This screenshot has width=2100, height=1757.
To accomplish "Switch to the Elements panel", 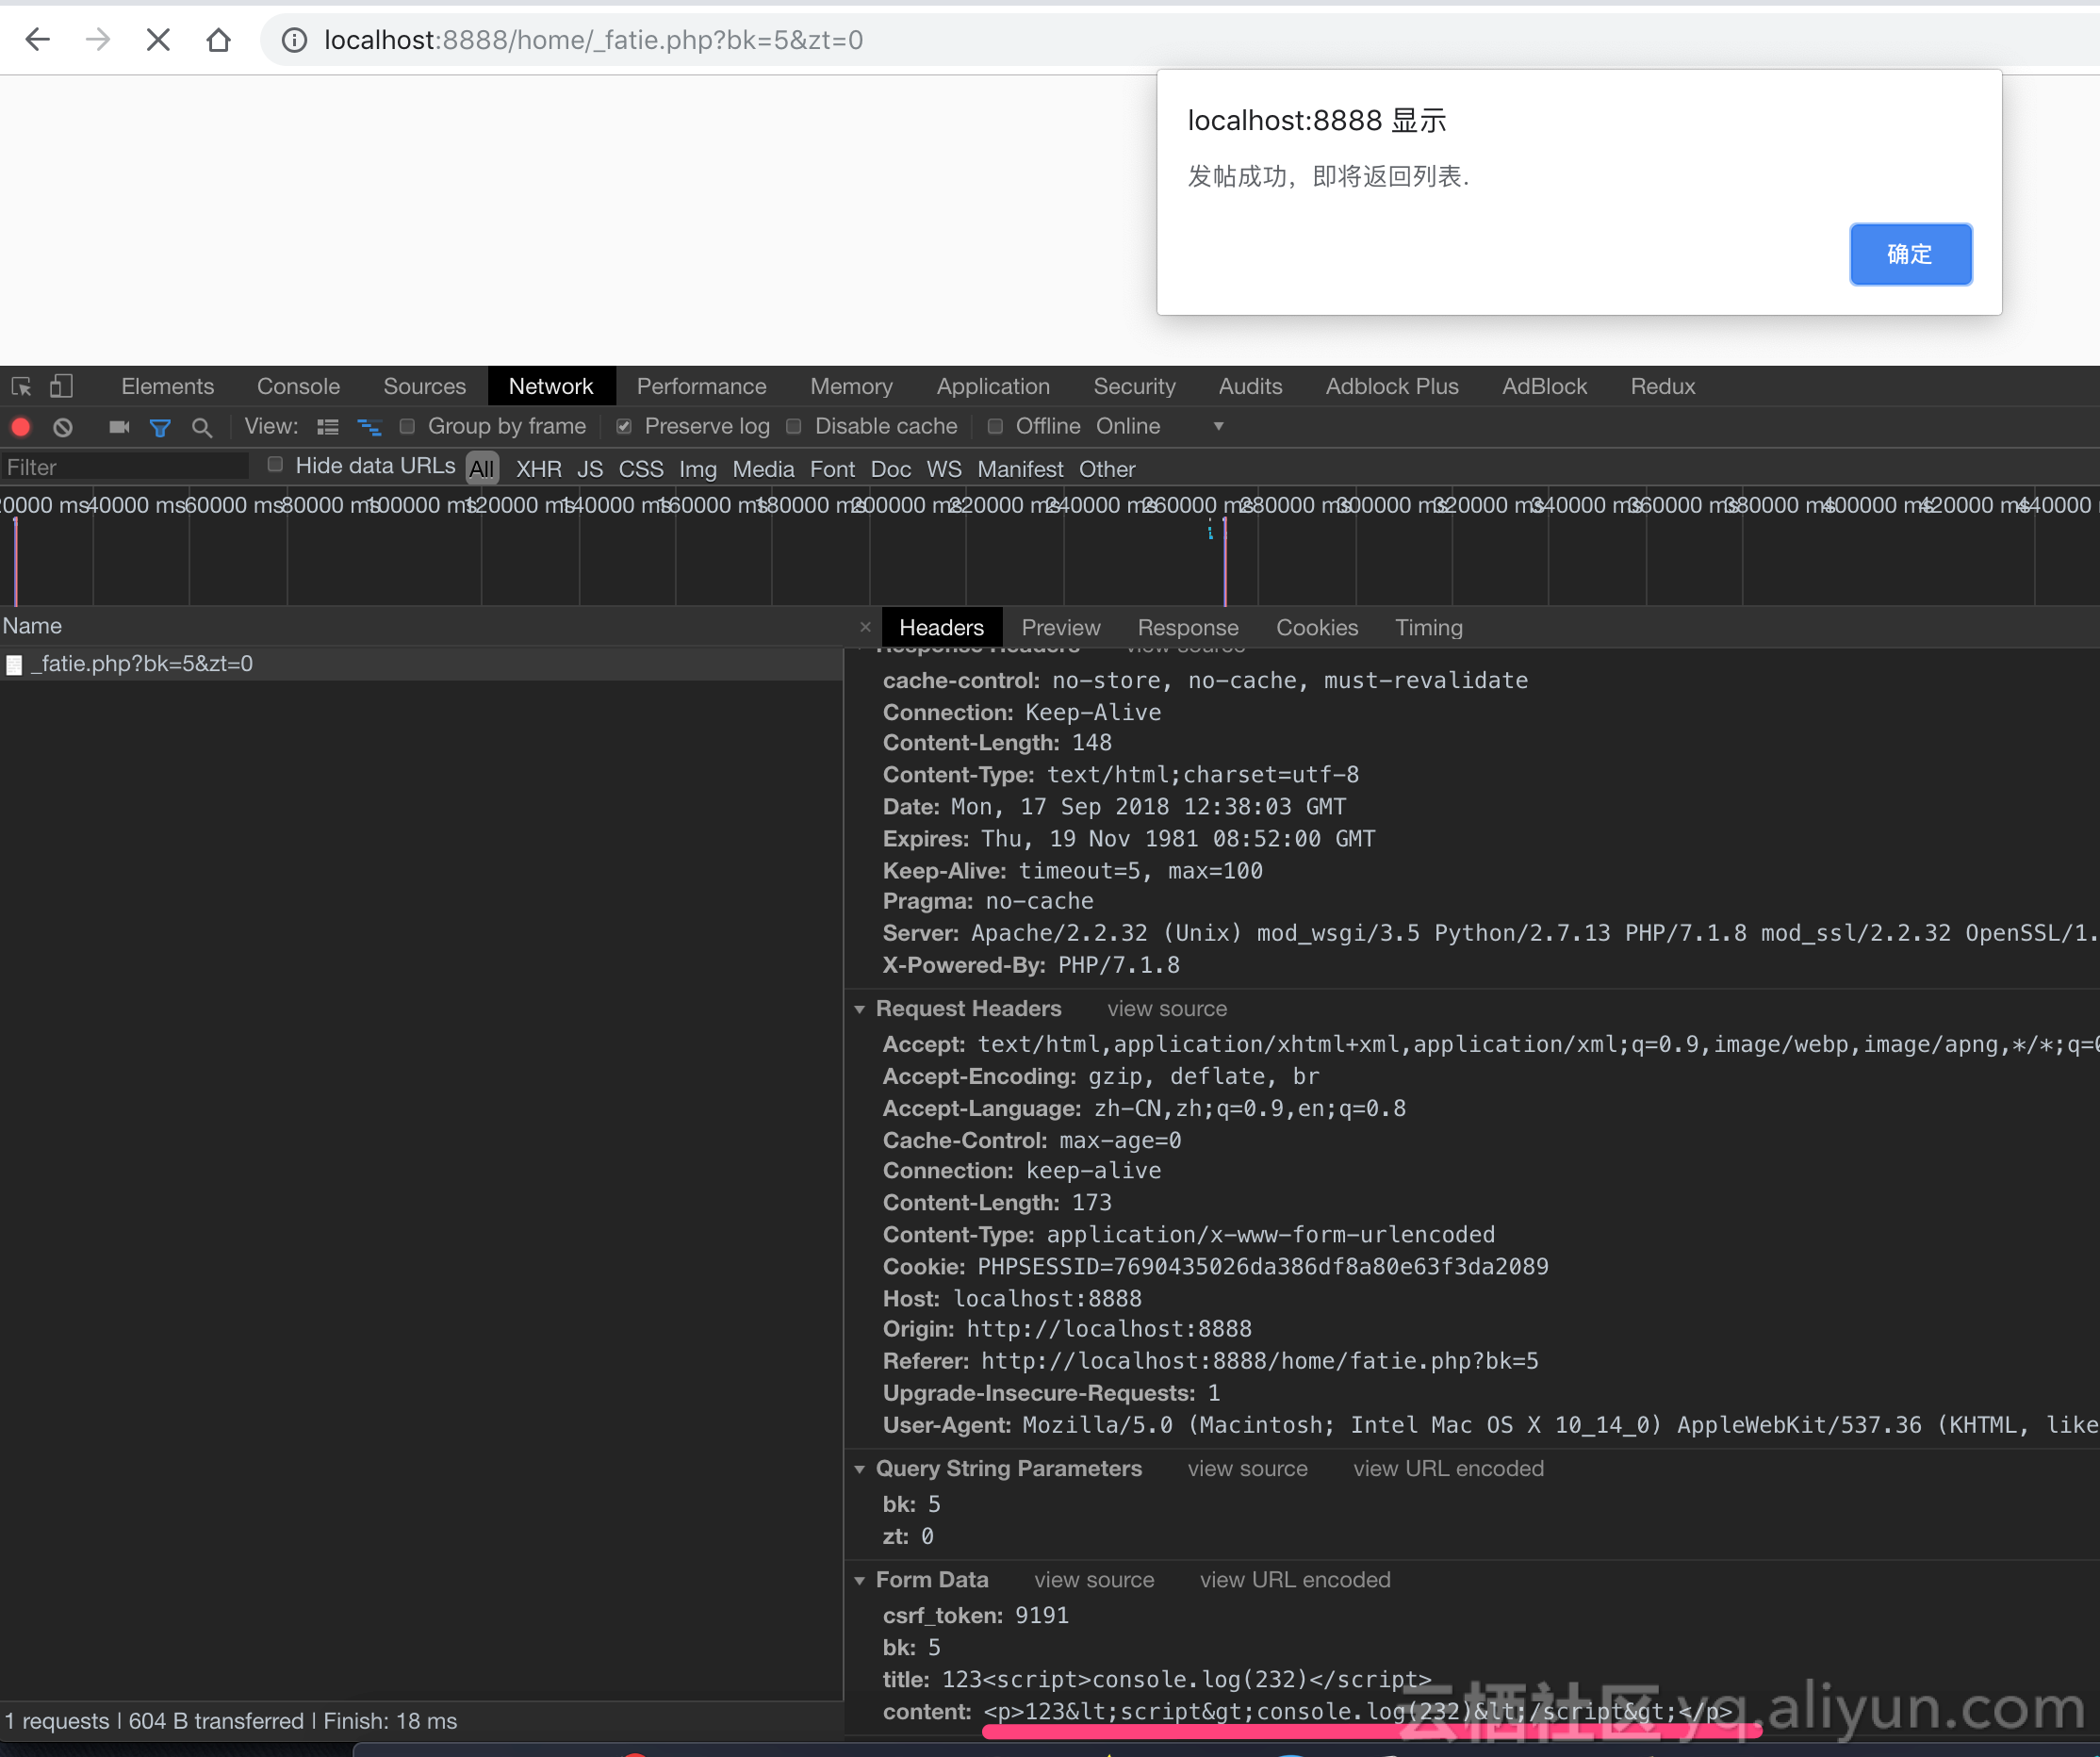I will click(167, 386).
